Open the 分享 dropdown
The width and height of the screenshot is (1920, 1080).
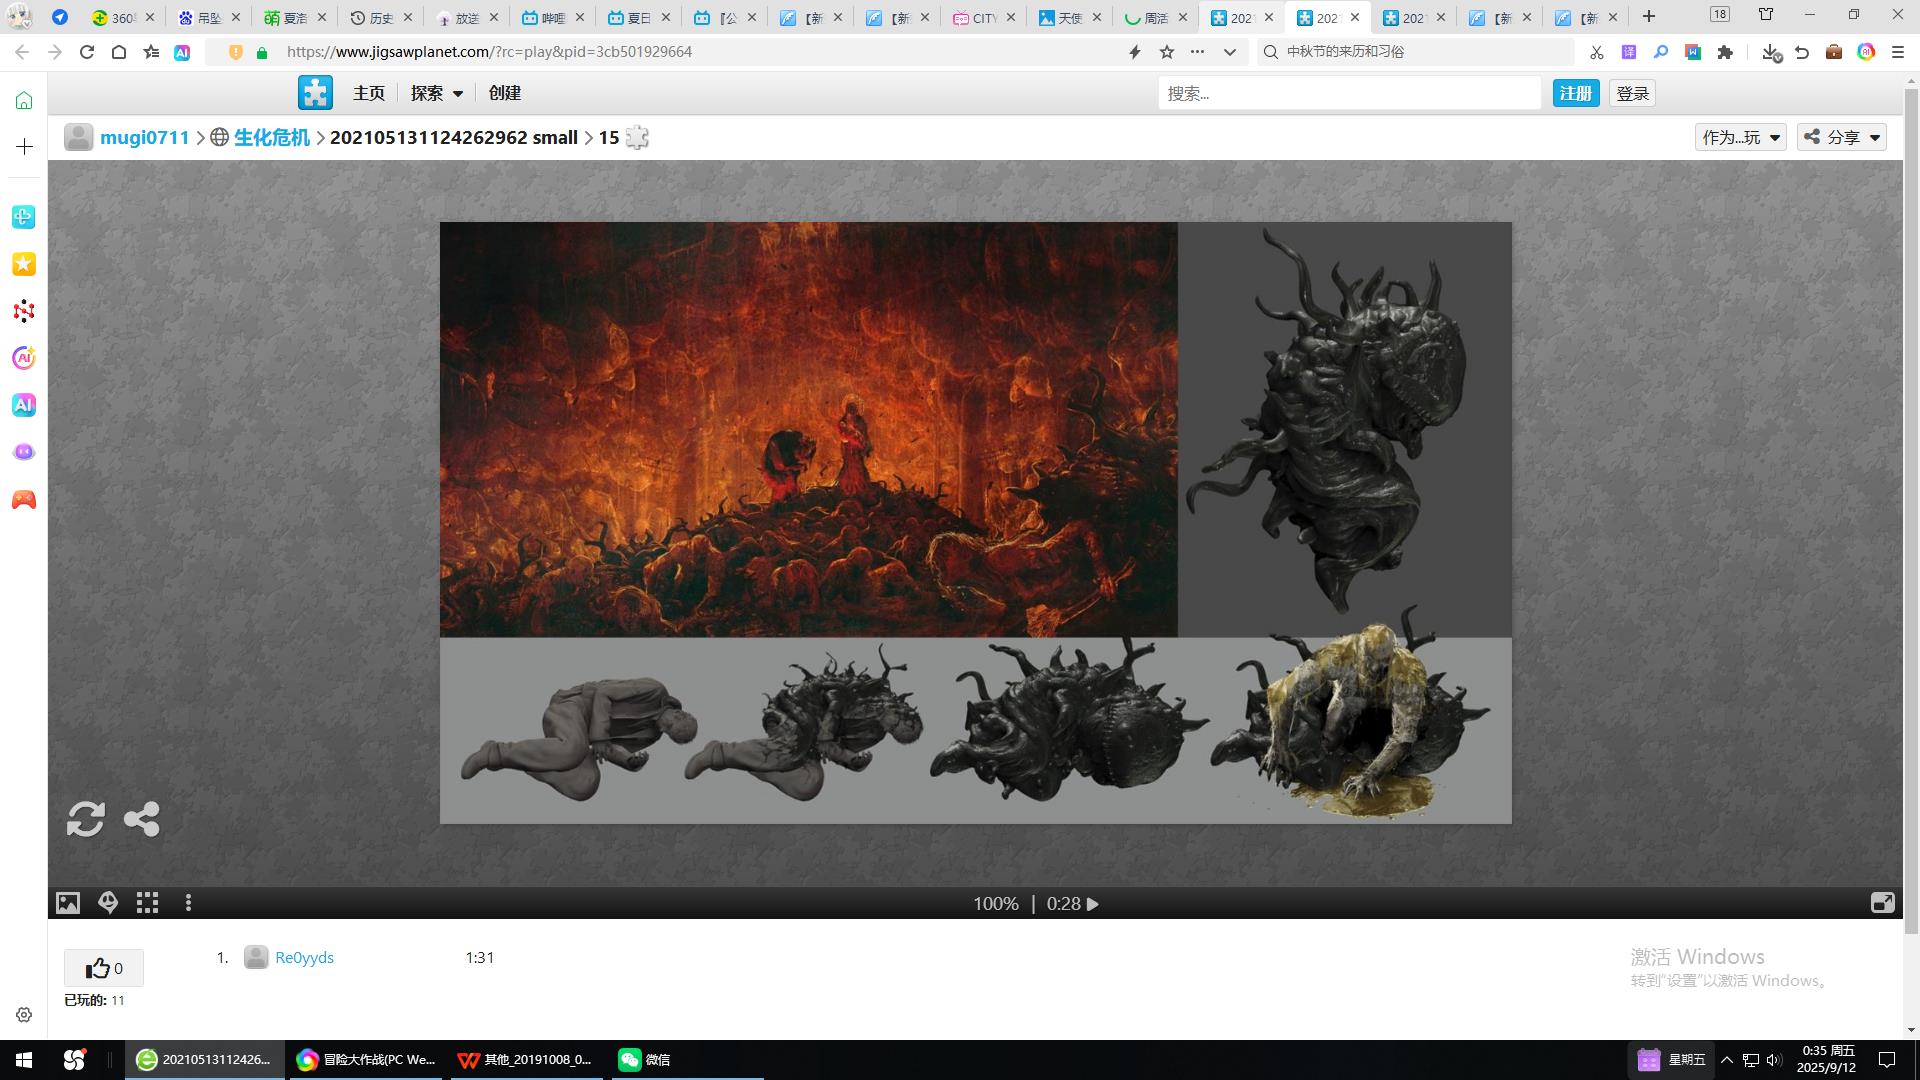pyautogui.click(x=1842, y=137)
